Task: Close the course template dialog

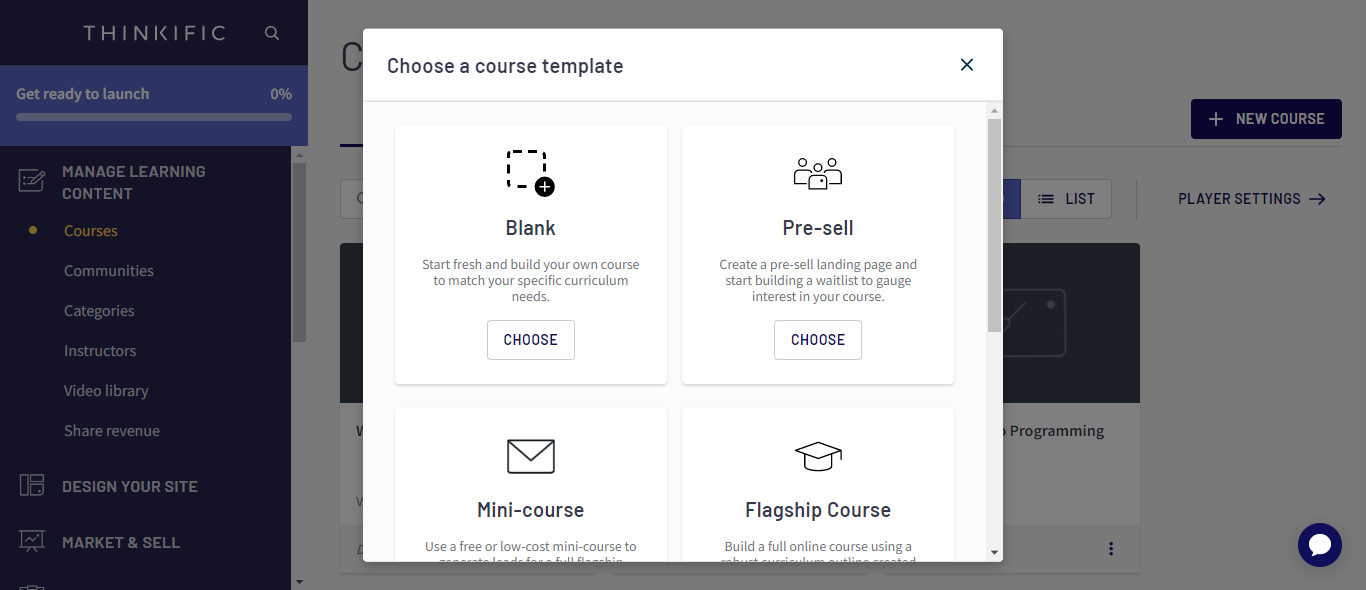Action: pyautogui.click(x=967, y=65)
